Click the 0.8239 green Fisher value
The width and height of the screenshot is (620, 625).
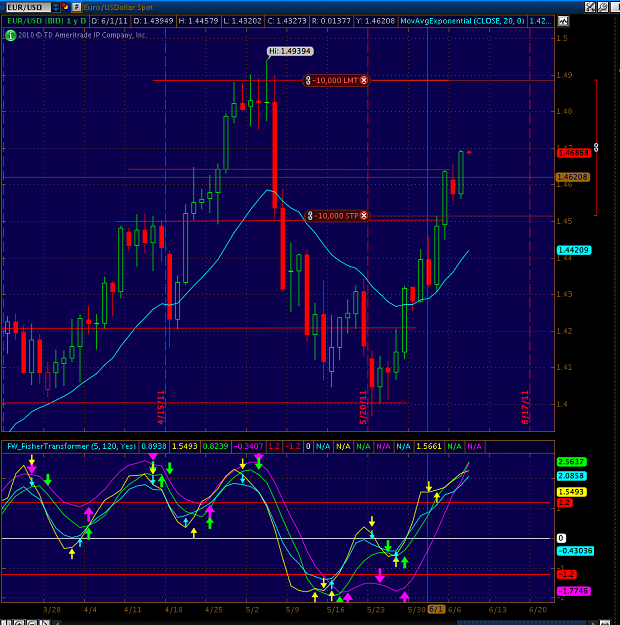(x=215, y=446)
